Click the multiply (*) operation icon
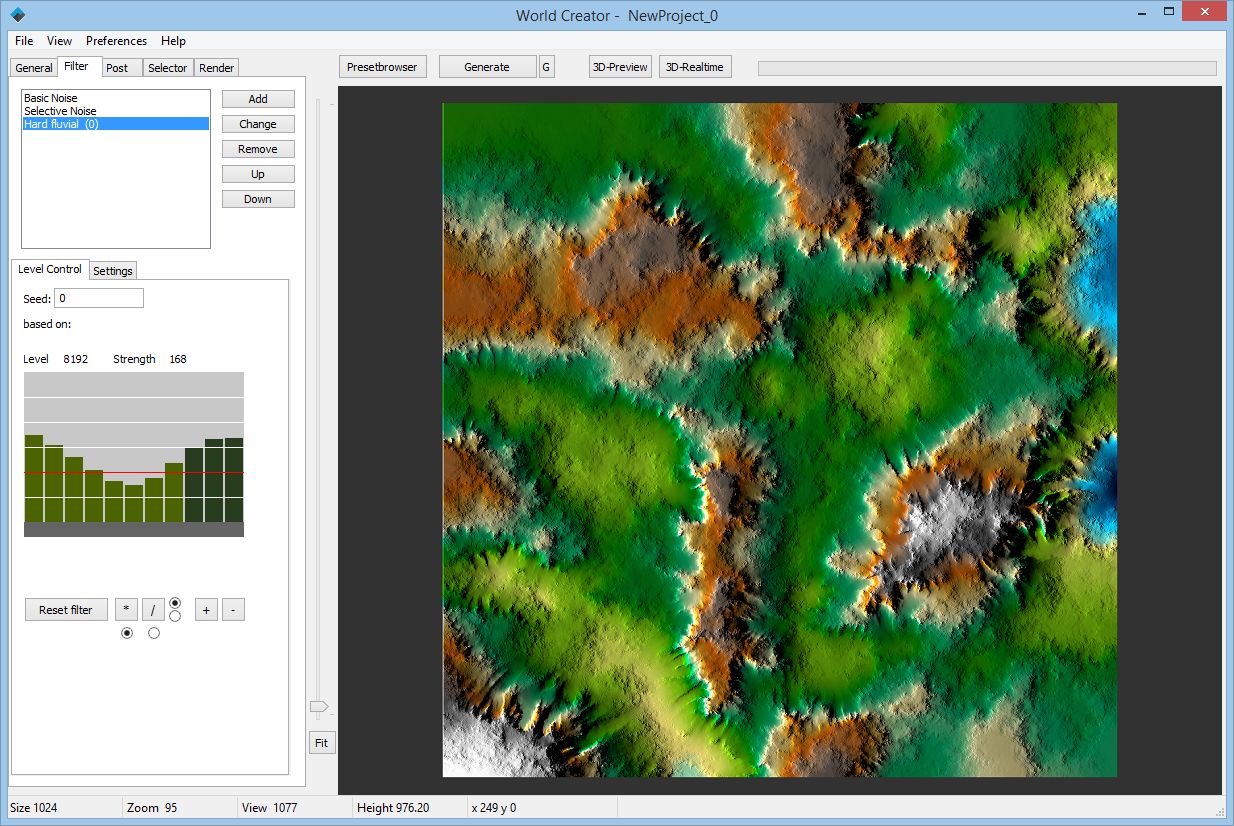This screenshot has width=1234, height=826. [x=126, y=609]
